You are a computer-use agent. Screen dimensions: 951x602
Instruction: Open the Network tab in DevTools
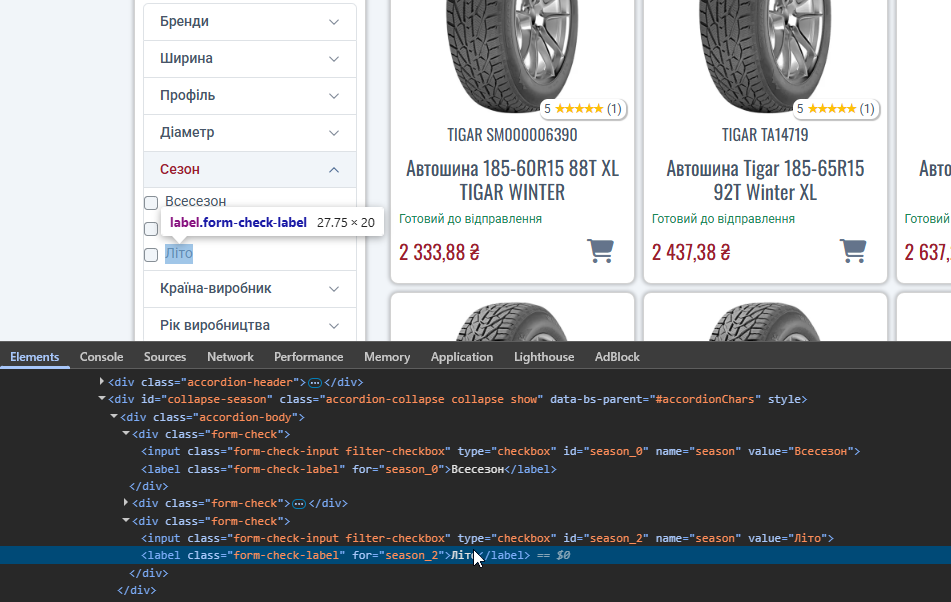pos(230,357)
